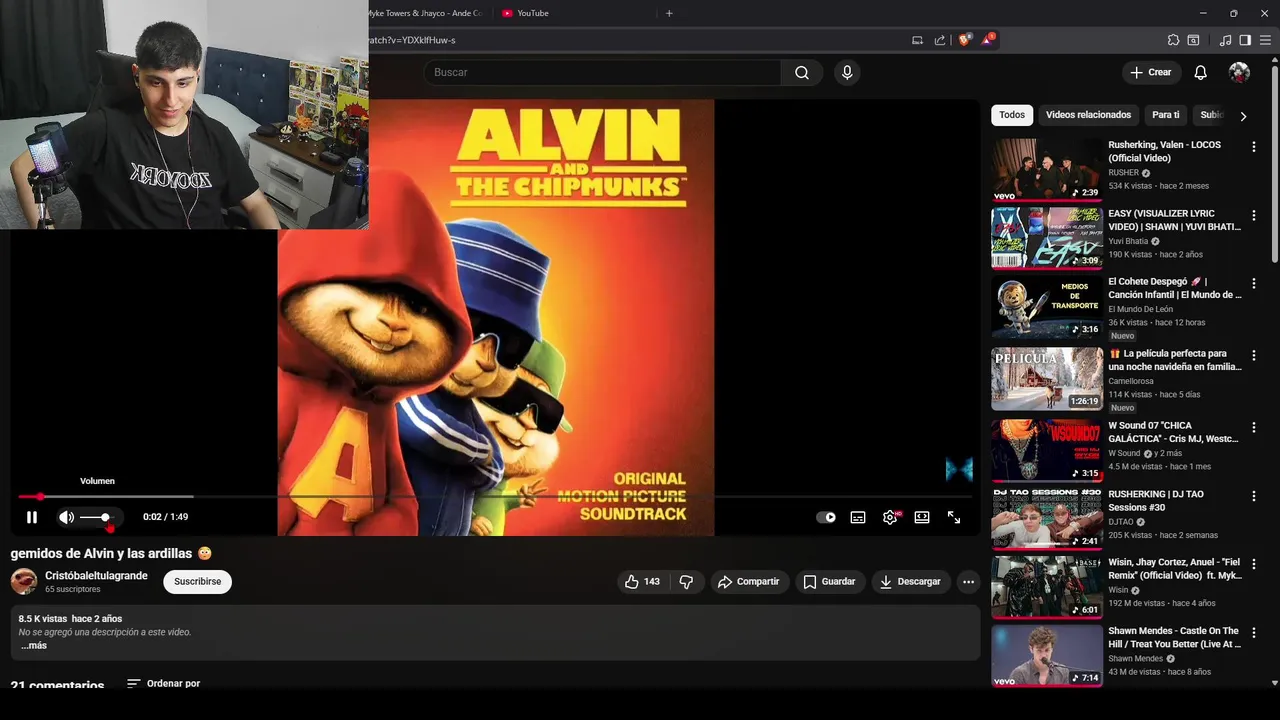Open the Rusherking, Valen - LOCOS thumbnail

1047,169
